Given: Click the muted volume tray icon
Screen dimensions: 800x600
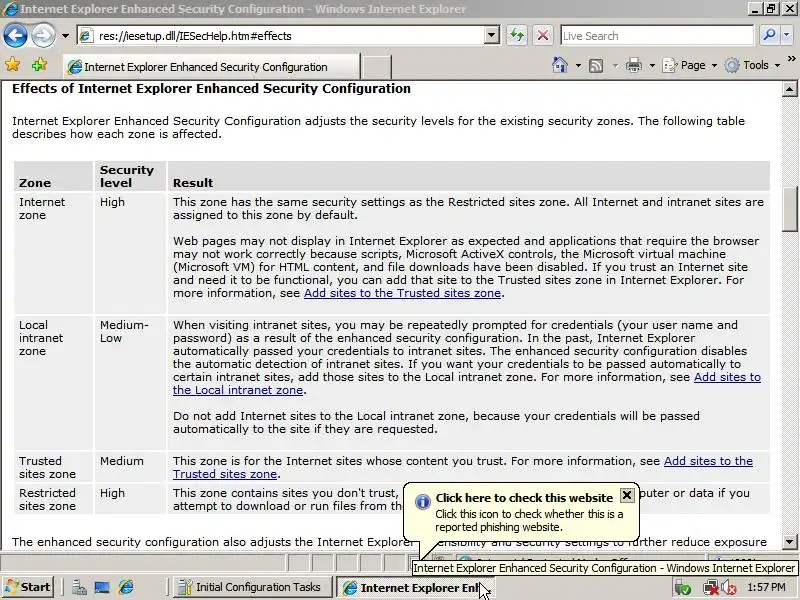Looking at the screenshot, I should click(x=729, y=588).
